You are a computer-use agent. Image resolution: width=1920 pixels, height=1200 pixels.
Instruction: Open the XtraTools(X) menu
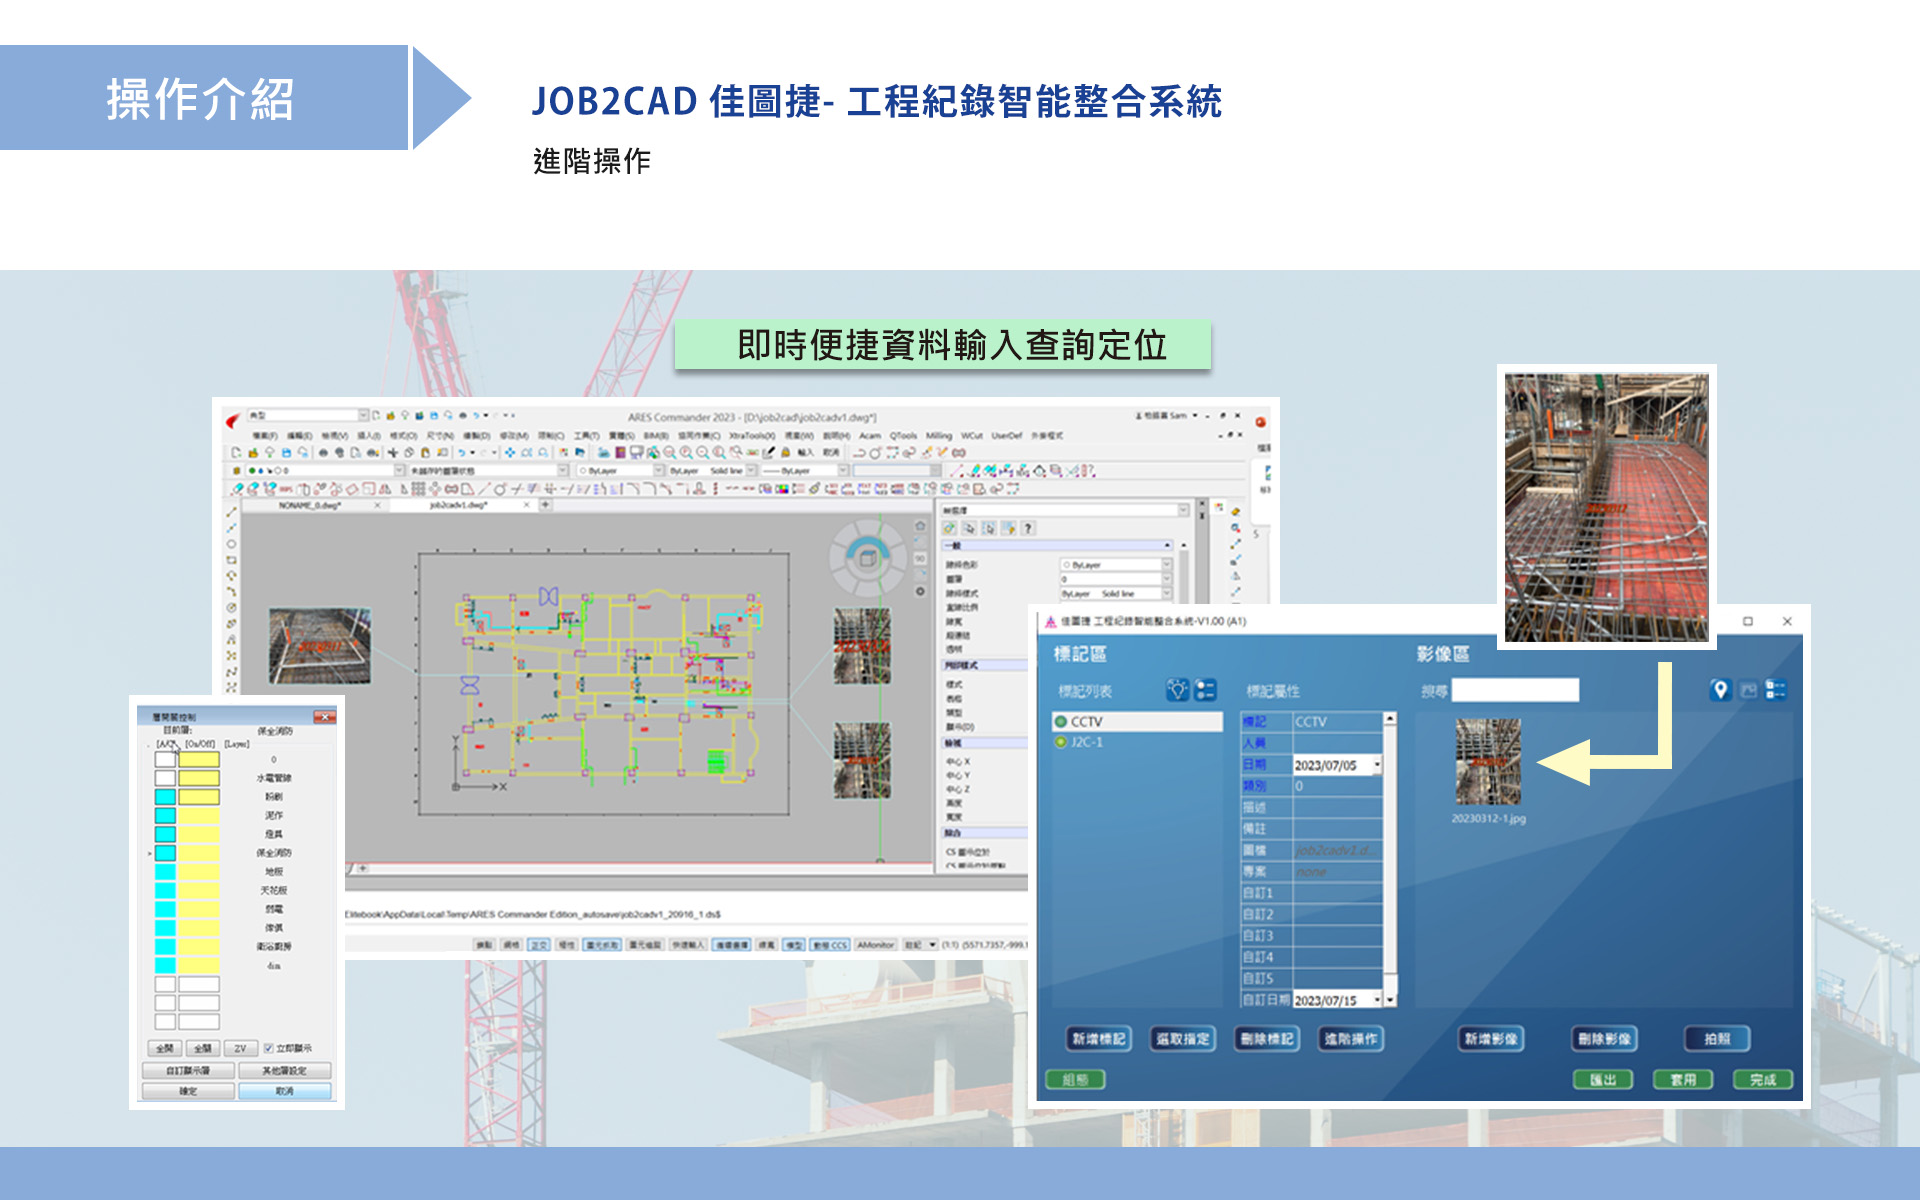coord(752,436)
